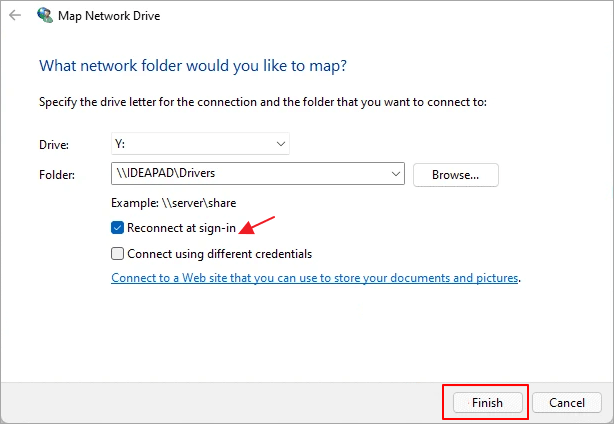Uncheck the Reconnect at sign-in checkbox
Viewport: 614px width, 424px height.
[x=119, y=228]
